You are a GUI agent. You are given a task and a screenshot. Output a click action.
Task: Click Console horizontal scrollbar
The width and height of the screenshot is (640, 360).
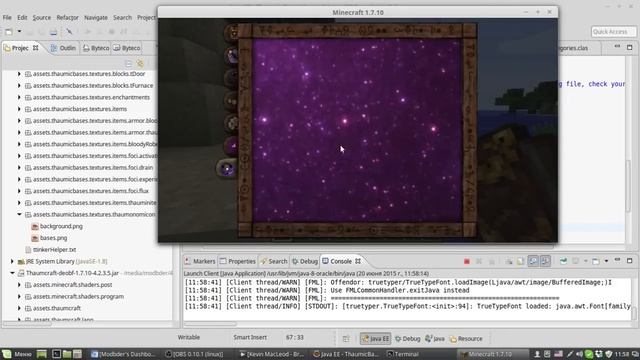210,324
